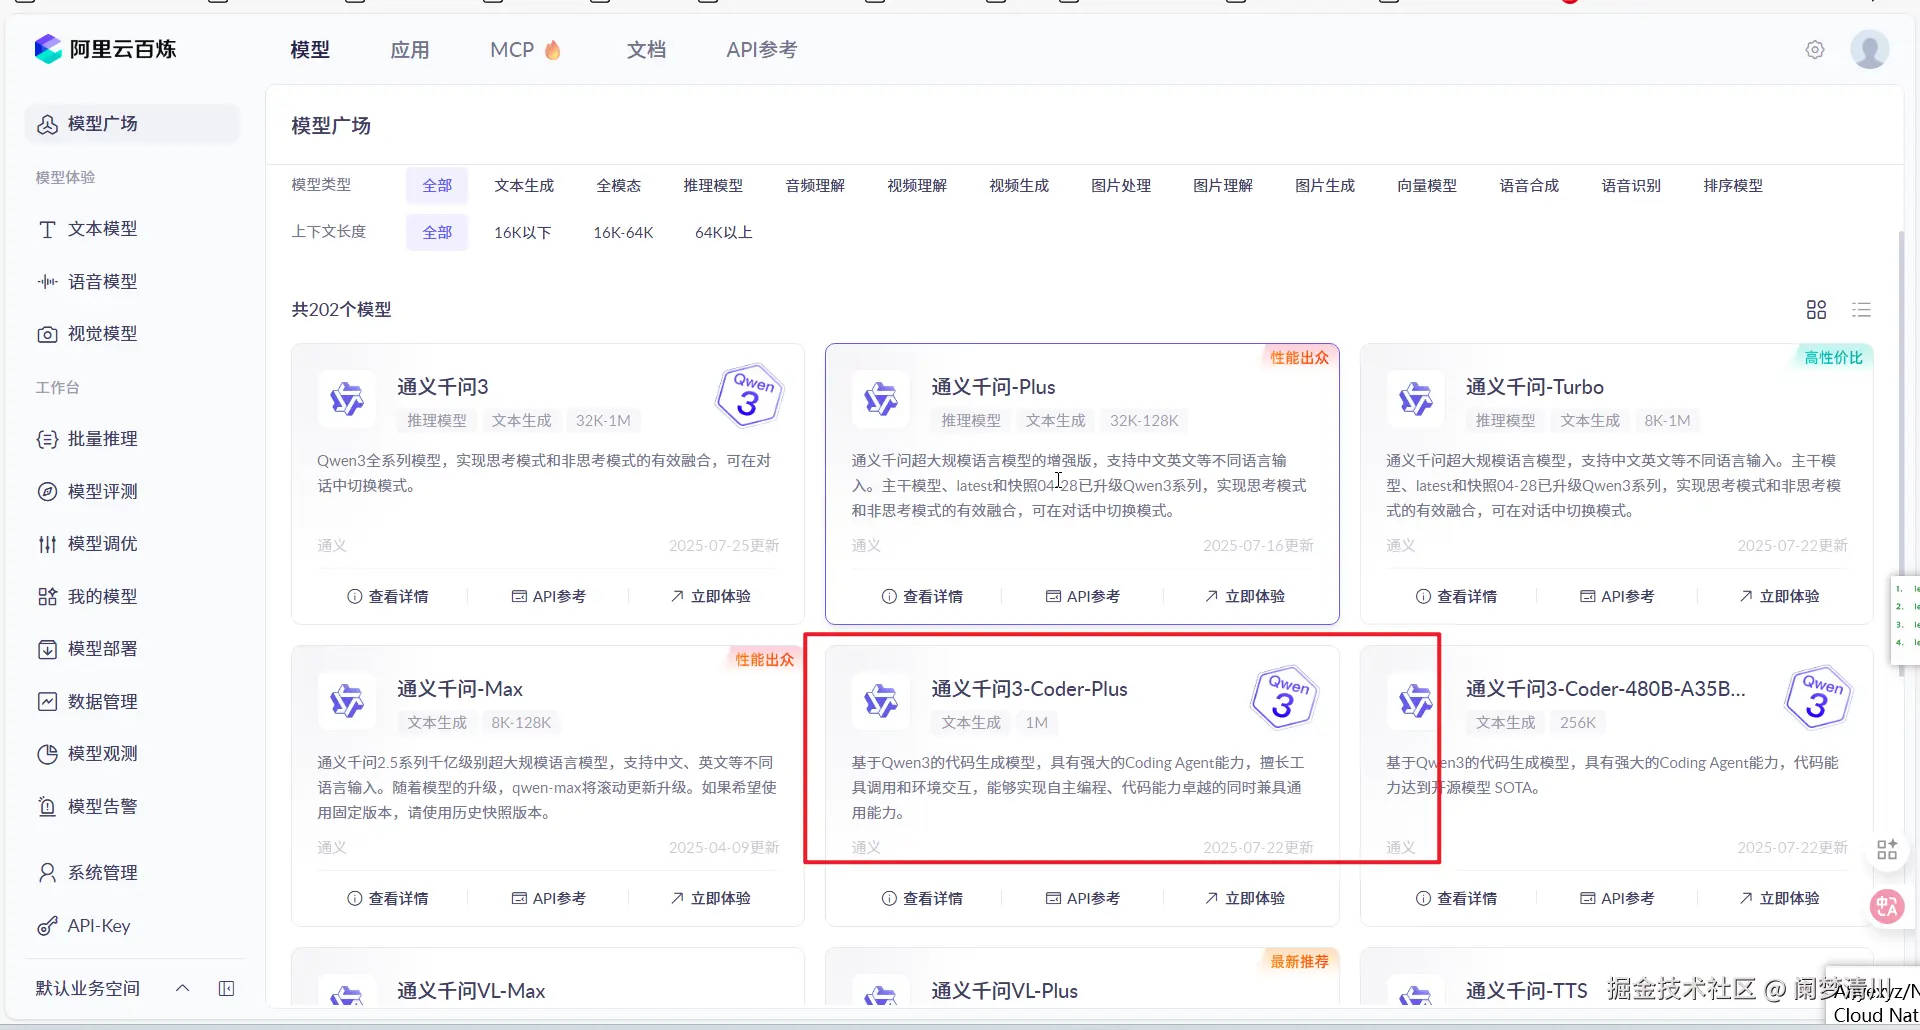Click API参考 on 通义千问3-Coder-480B card
This screenshot has width=1920, height=1030.
tap(1616, 899)
